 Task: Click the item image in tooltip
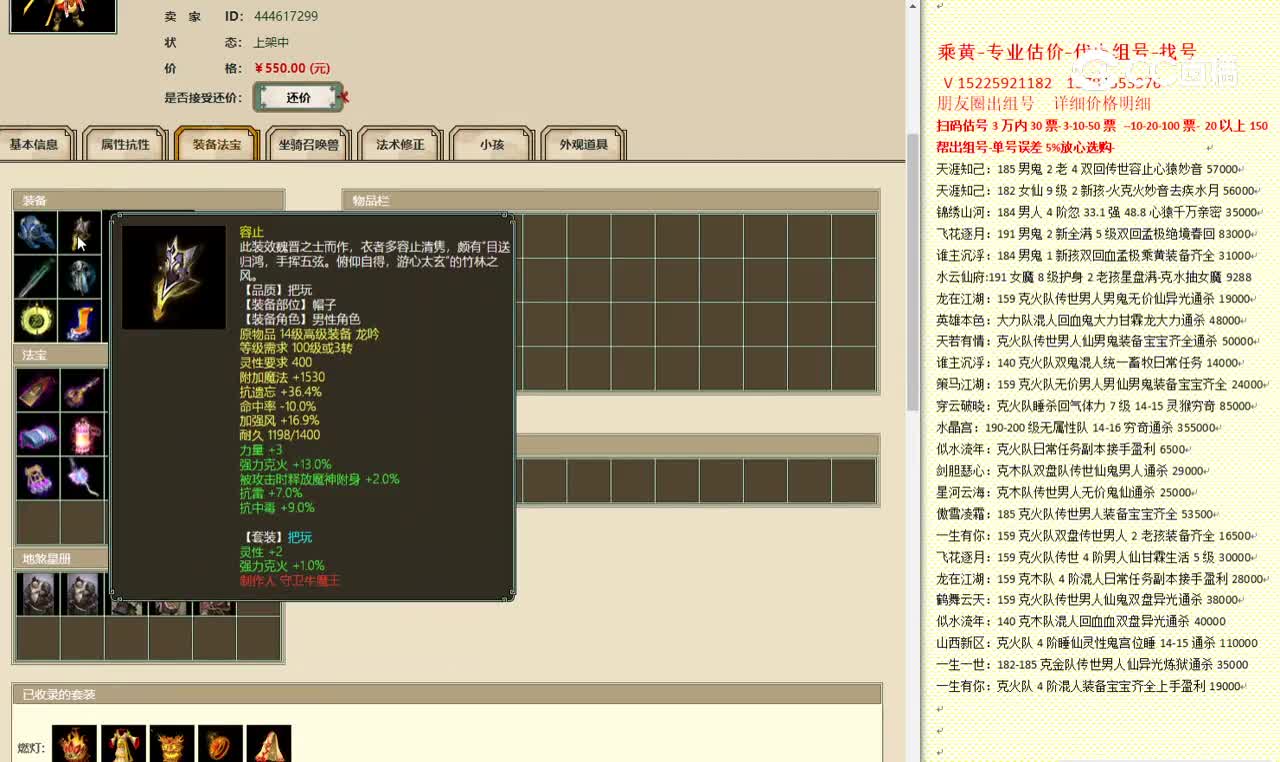pos(173,277)
